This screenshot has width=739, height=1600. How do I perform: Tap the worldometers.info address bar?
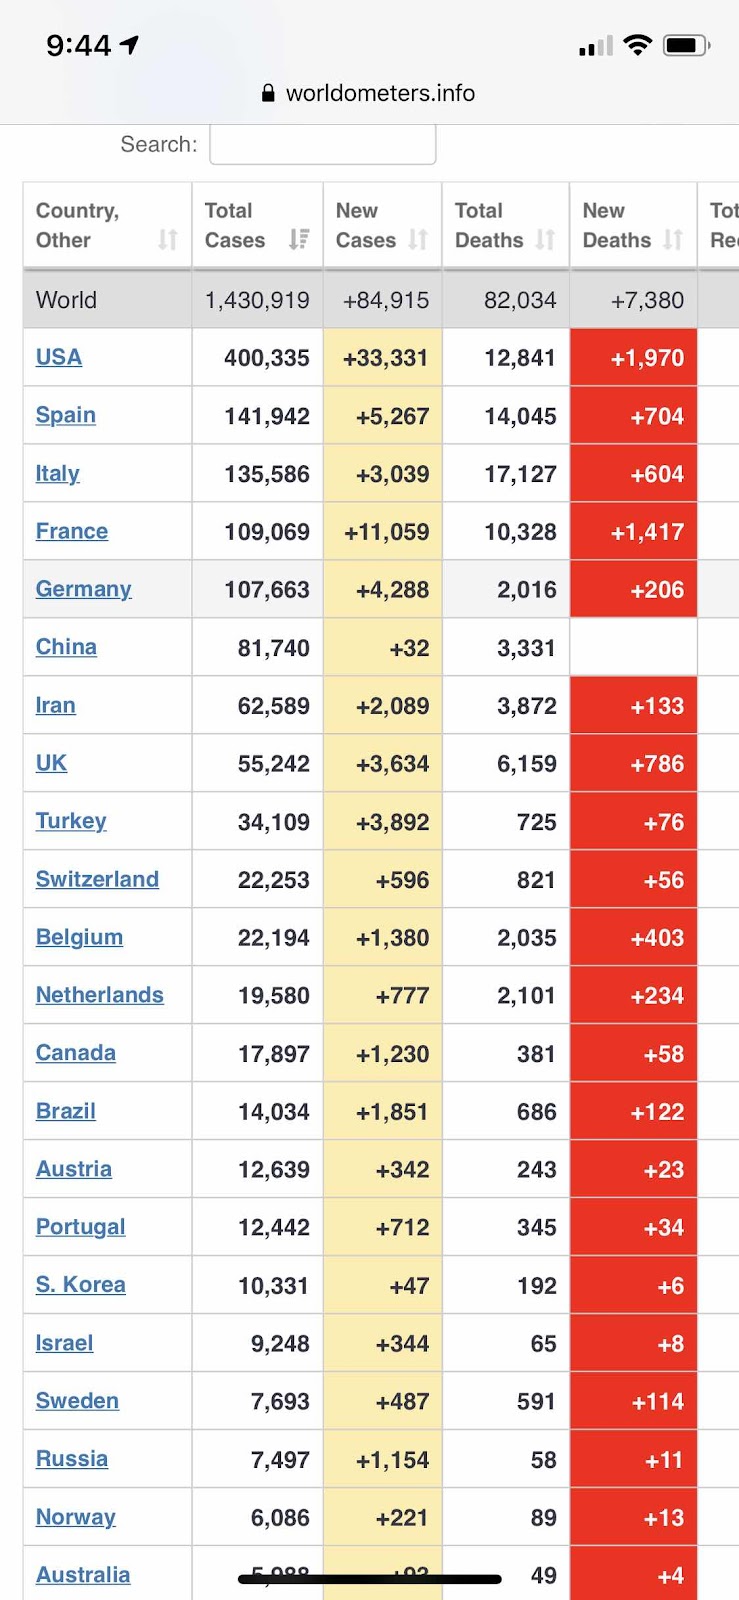[369, 93]
